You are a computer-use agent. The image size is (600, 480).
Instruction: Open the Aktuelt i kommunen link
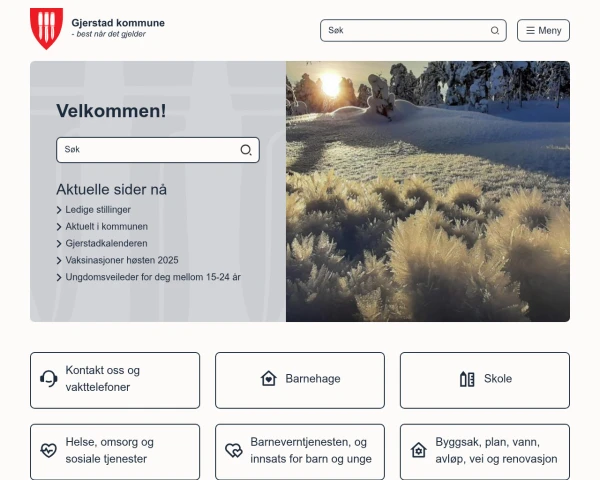(106, 227)
